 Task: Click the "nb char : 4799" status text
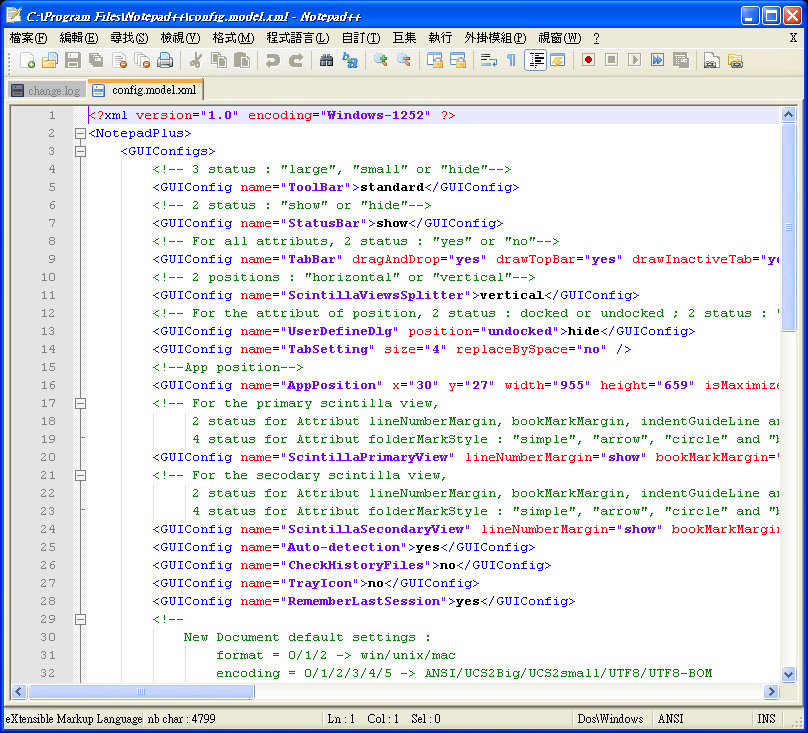181,719
